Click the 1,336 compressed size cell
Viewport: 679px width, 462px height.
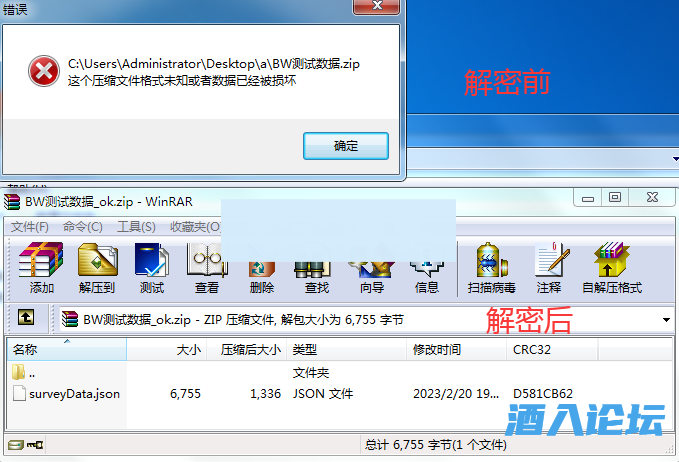pos(265,394)
